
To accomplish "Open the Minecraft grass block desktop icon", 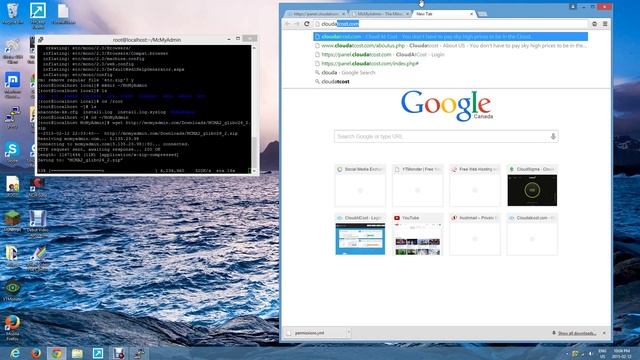I will click(x=12, y=222).
